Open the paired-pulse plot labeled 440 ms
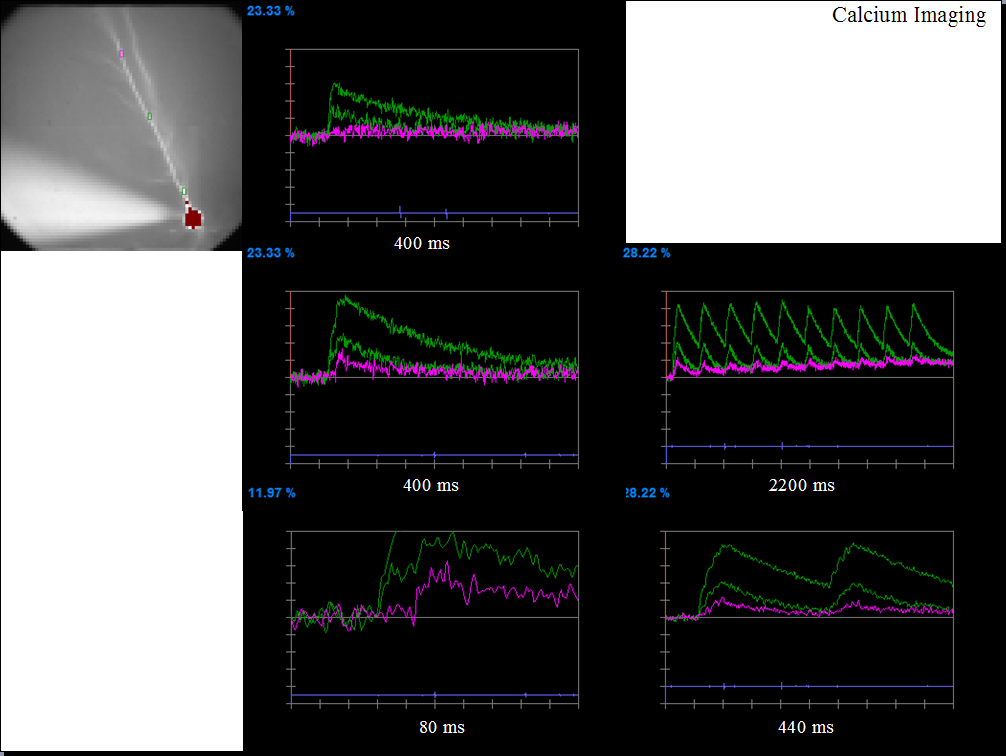 (809, 619)
